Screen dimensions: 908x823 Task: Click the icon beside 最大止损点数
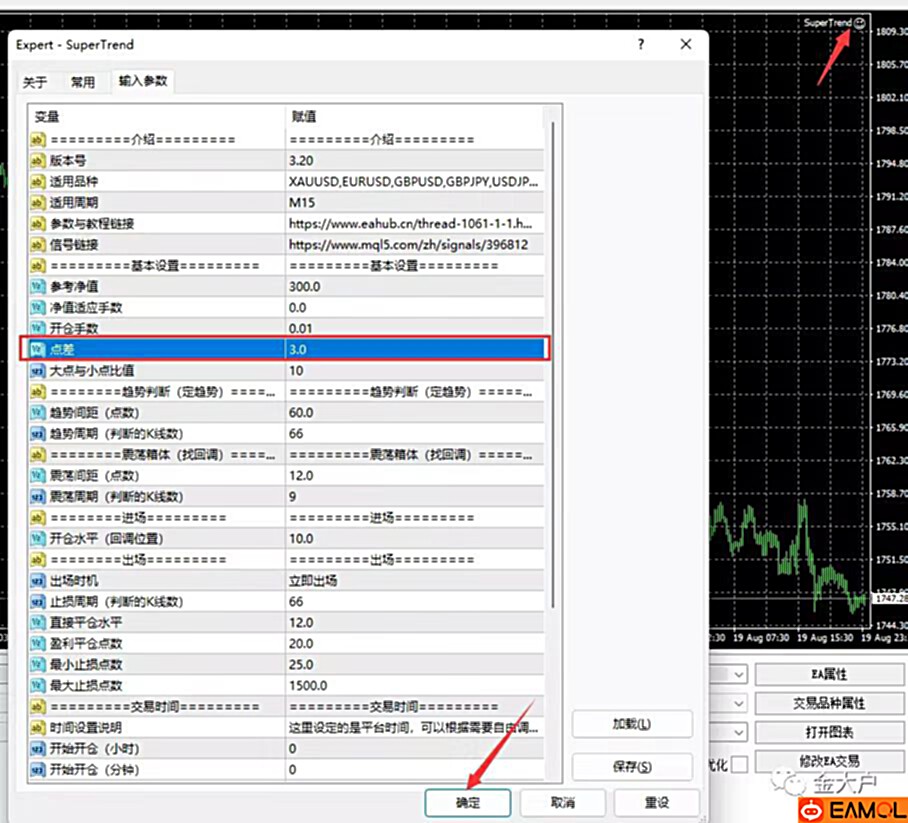(x=39, y=685)
